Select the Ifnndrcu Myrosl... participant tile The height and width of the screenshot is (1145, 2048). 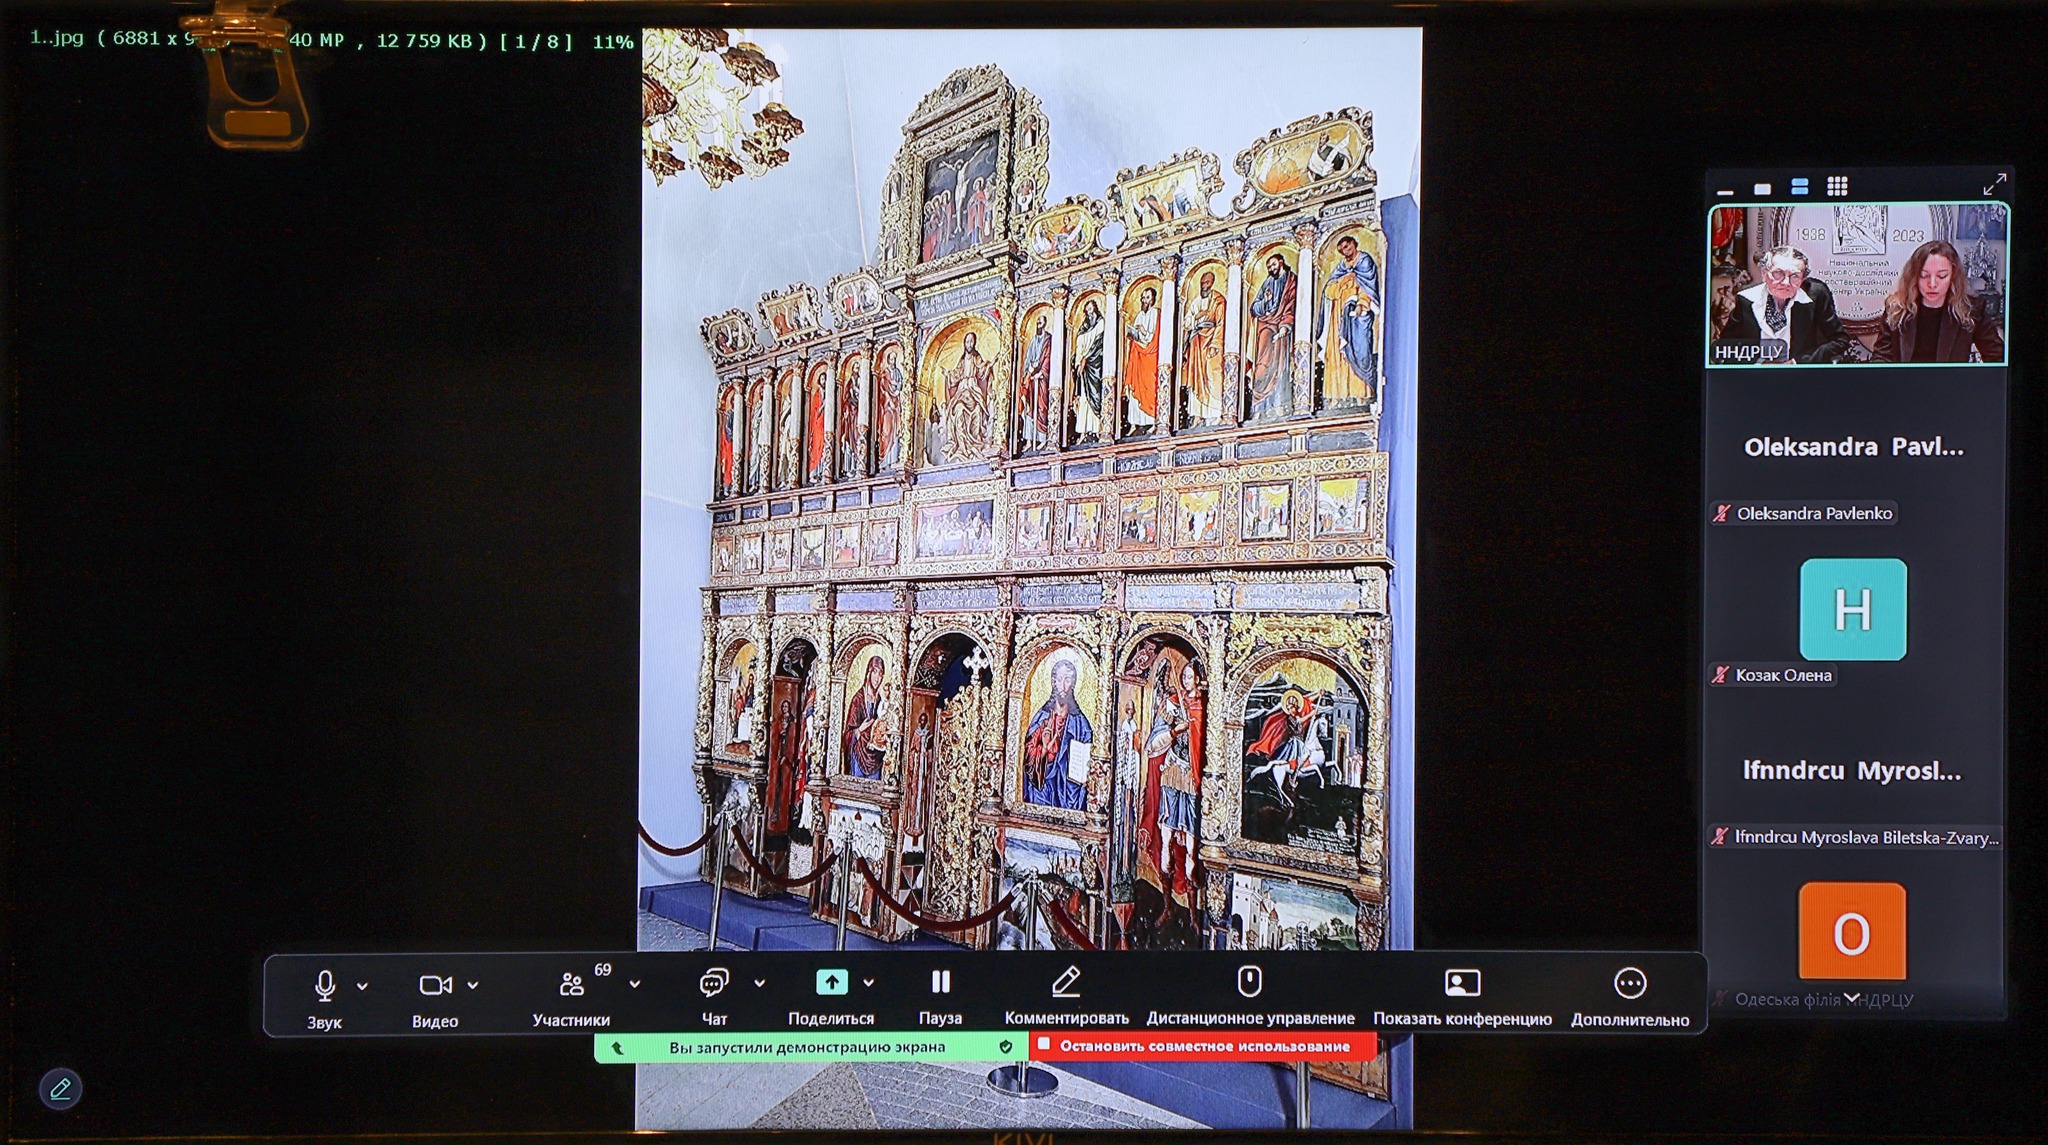tap(1853, 771)
